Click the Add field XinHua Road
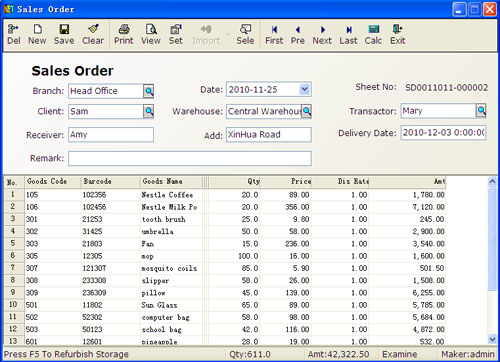The width and height of the screenshot is (500, 362). pos(269,135)
